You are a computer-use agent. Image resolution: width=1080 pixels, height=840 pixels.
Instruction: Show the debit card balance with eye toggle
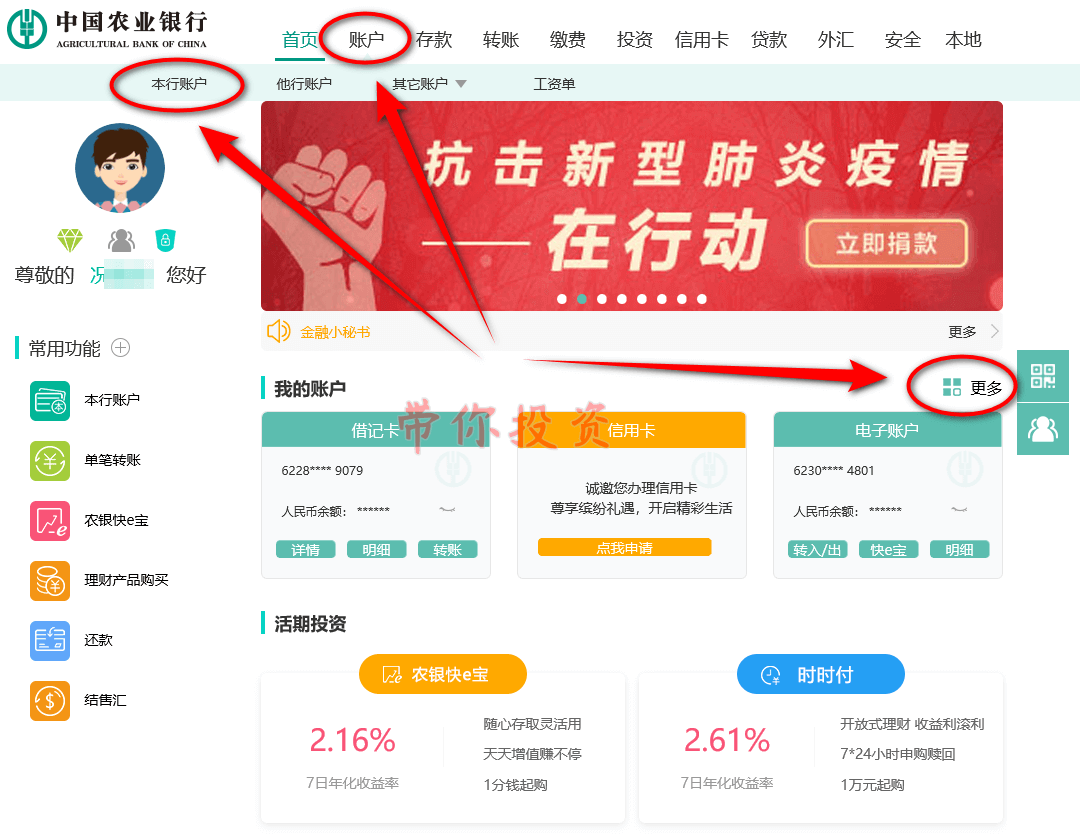(447, 510)
